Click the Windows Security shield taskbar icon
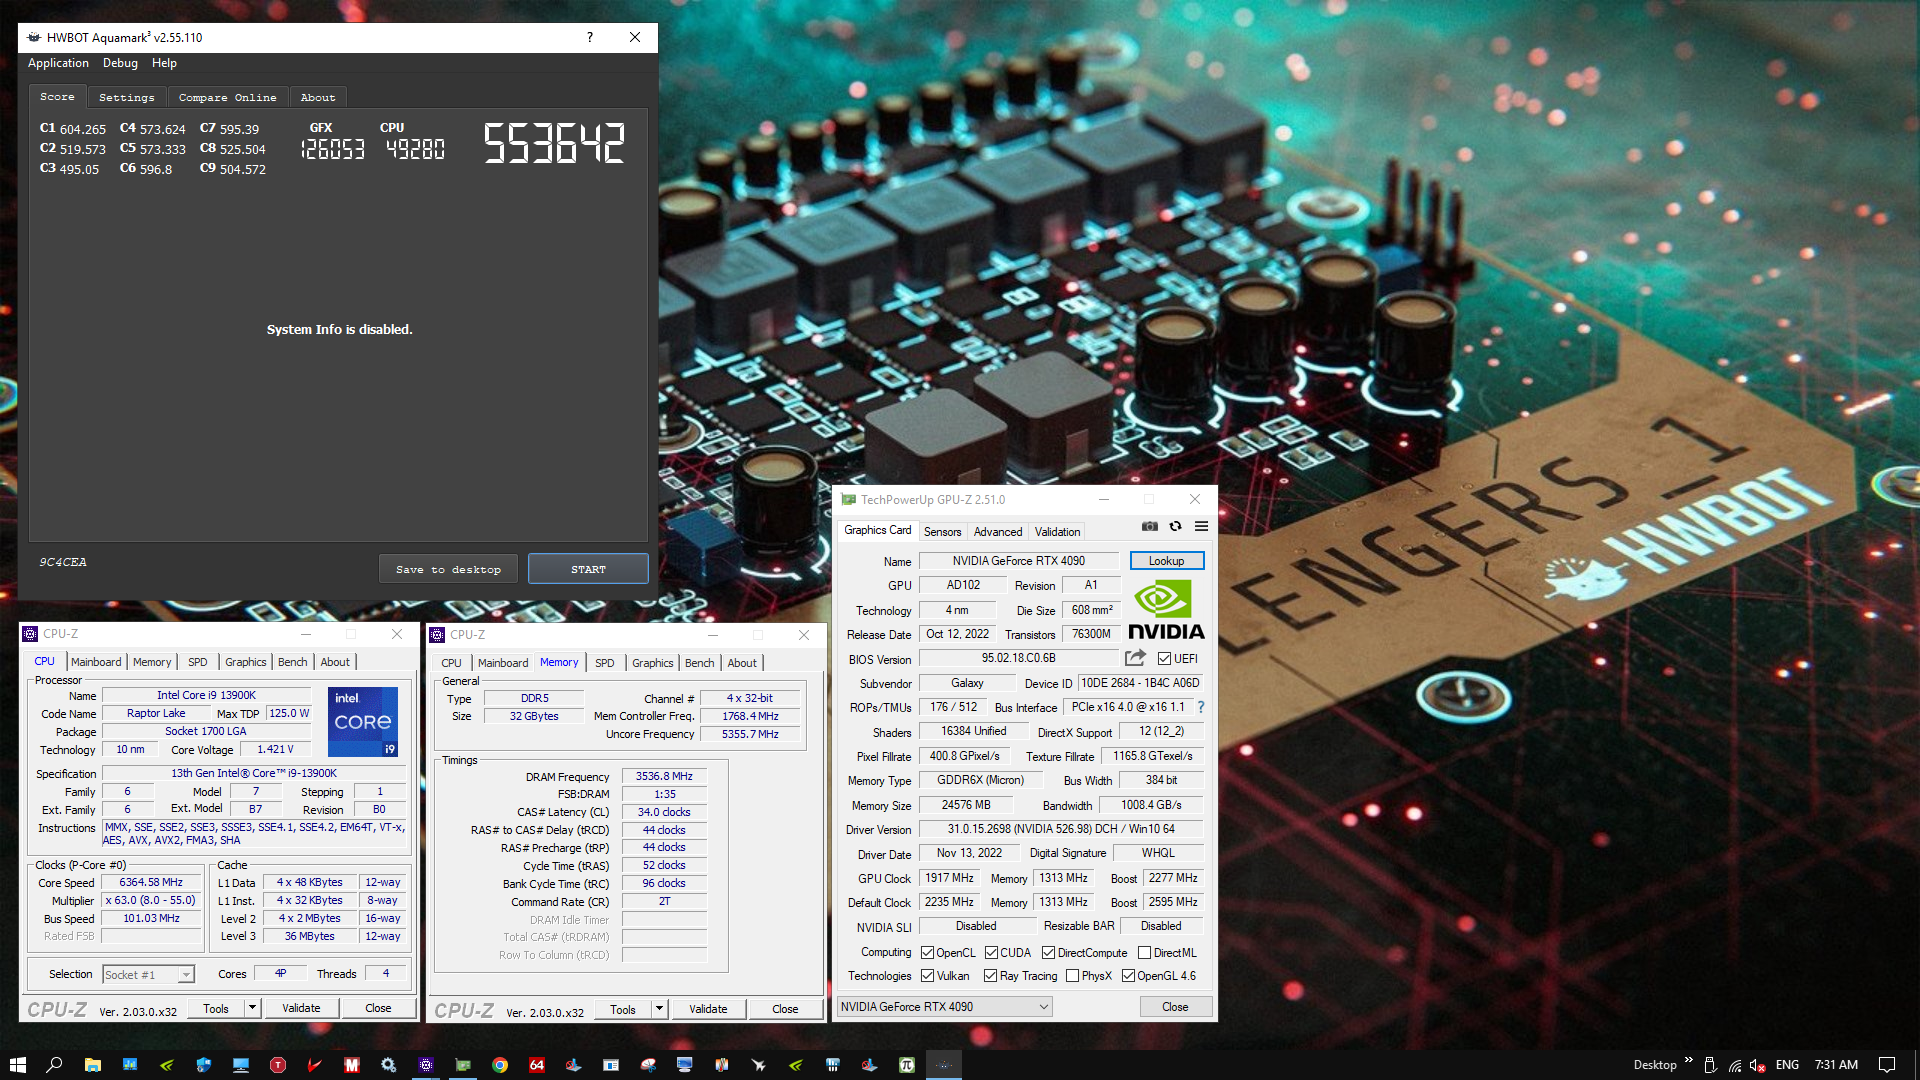The image size is (1920, 1080). point(204,1065)
